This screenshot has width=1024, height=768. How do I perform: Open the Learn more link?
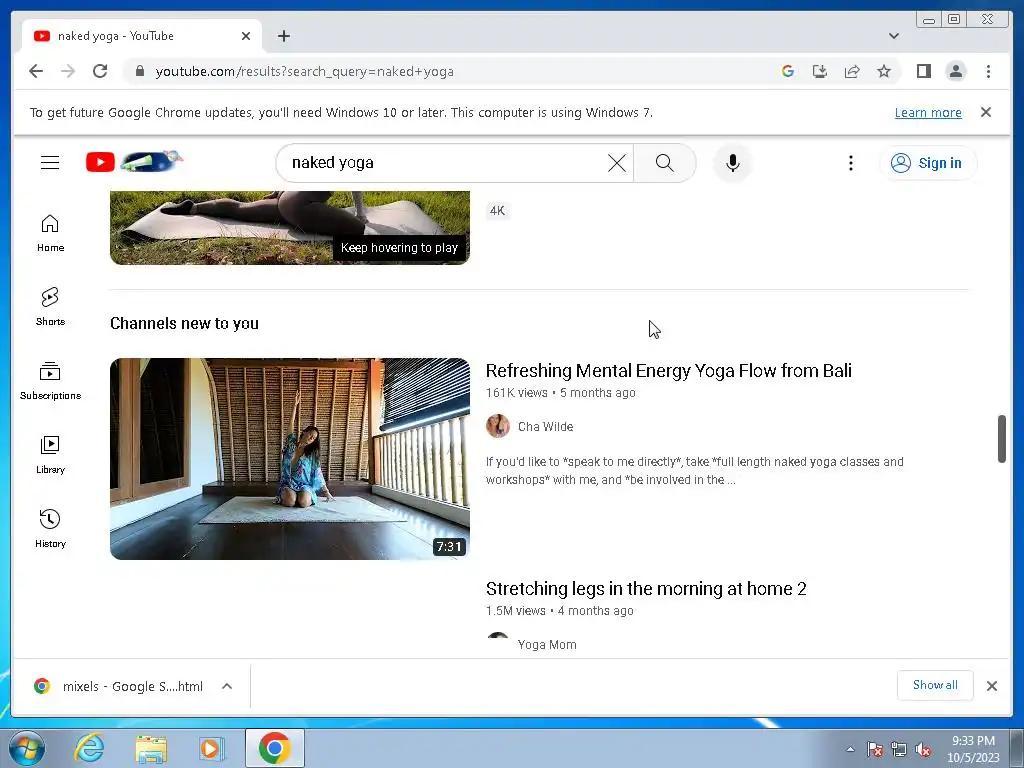928,112
